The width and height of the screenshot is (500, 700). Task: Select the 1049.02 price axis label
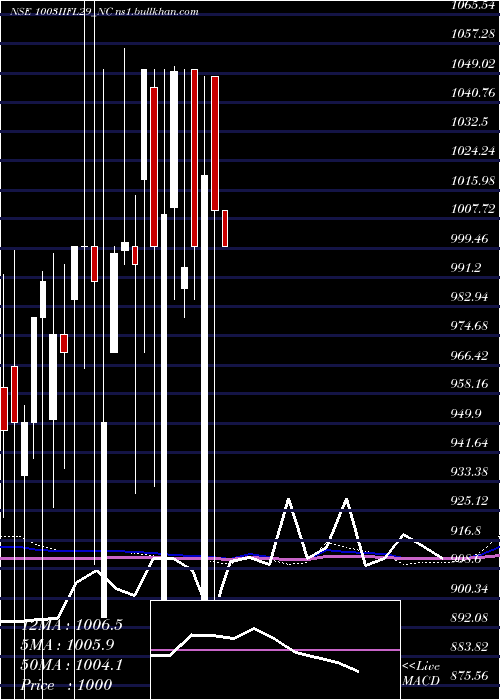click(473, 63)
